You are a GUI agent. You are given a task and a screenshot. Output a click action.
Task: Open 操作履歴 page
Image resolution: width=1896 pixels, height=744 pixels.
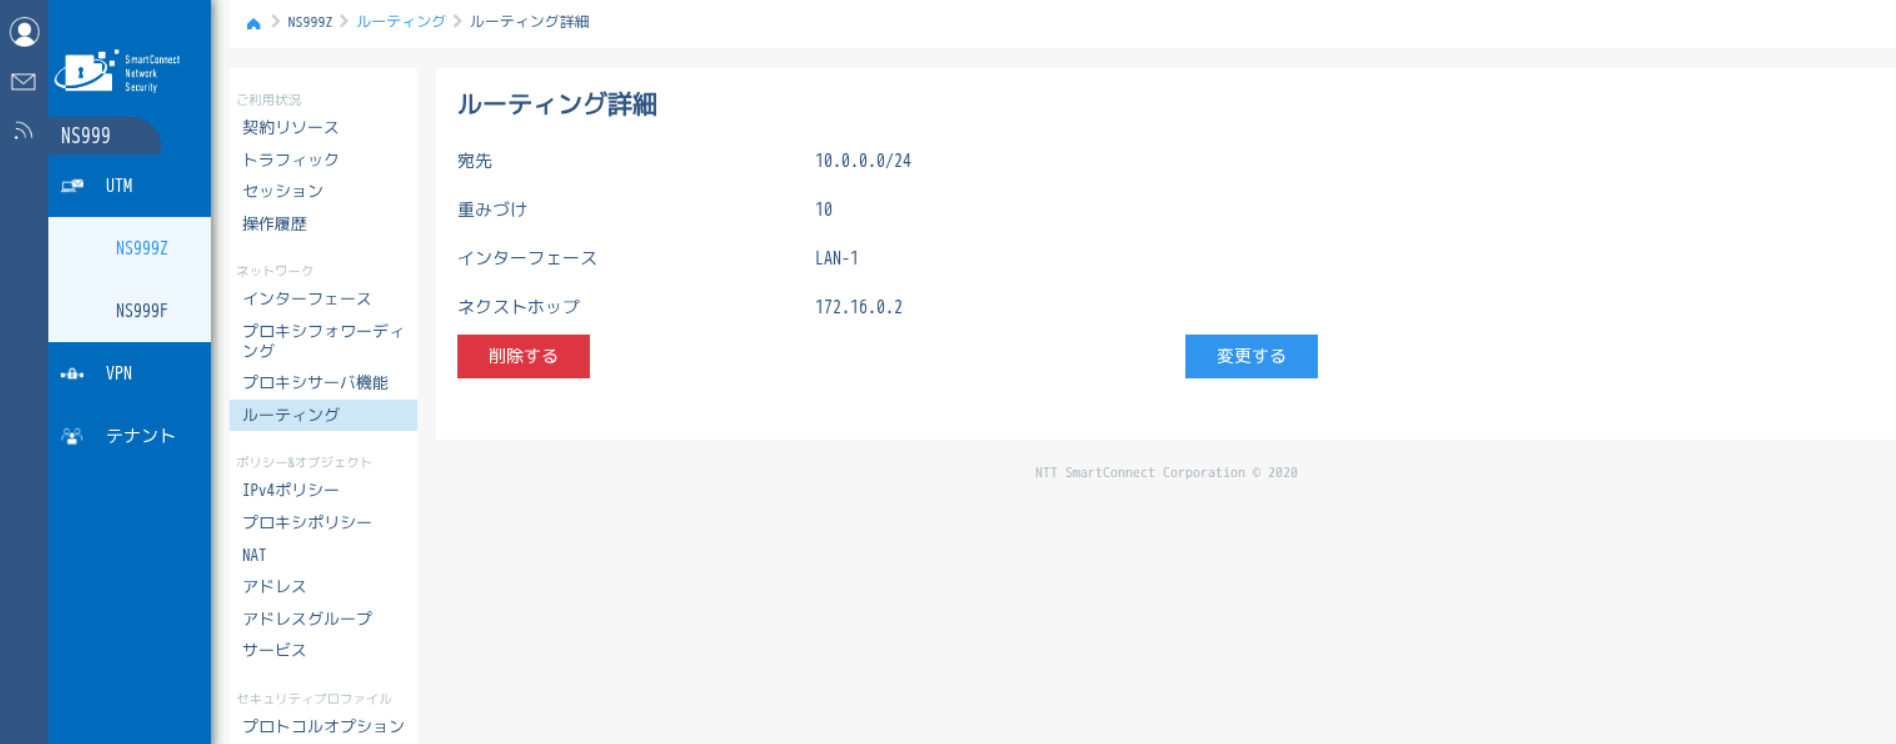275,224
